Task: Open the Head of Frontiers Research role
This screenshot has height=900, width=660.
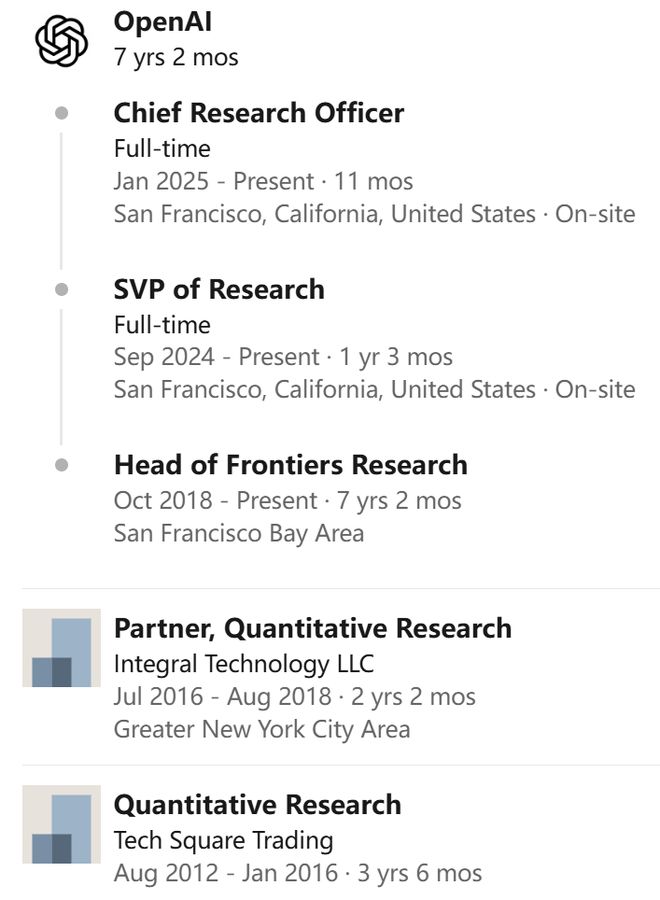Action: tap(291, 465)
